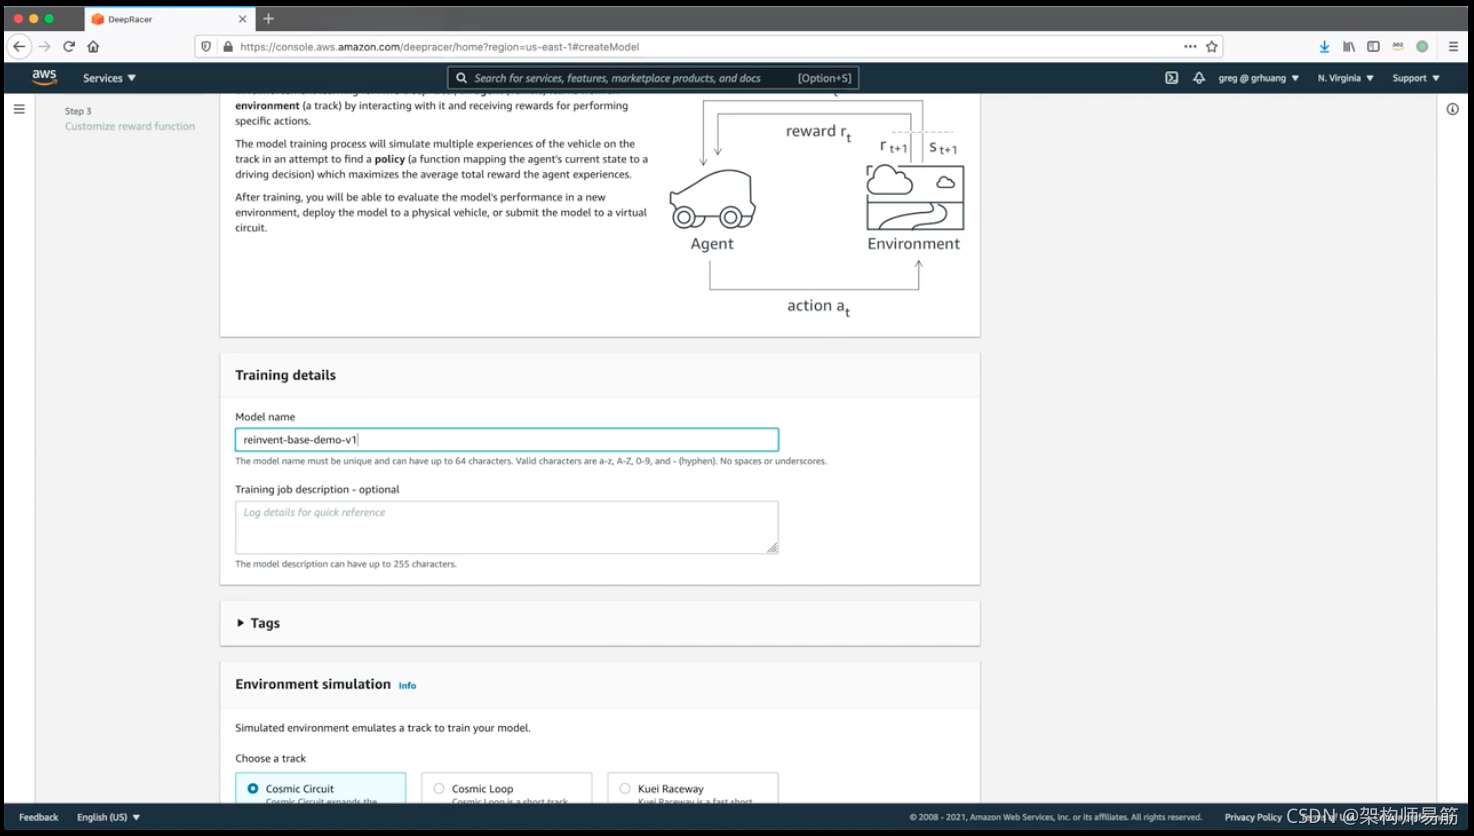Open Info link next to Environment simulation
Viewport: 1474px width, 836px height.
(x=407, y=685)
